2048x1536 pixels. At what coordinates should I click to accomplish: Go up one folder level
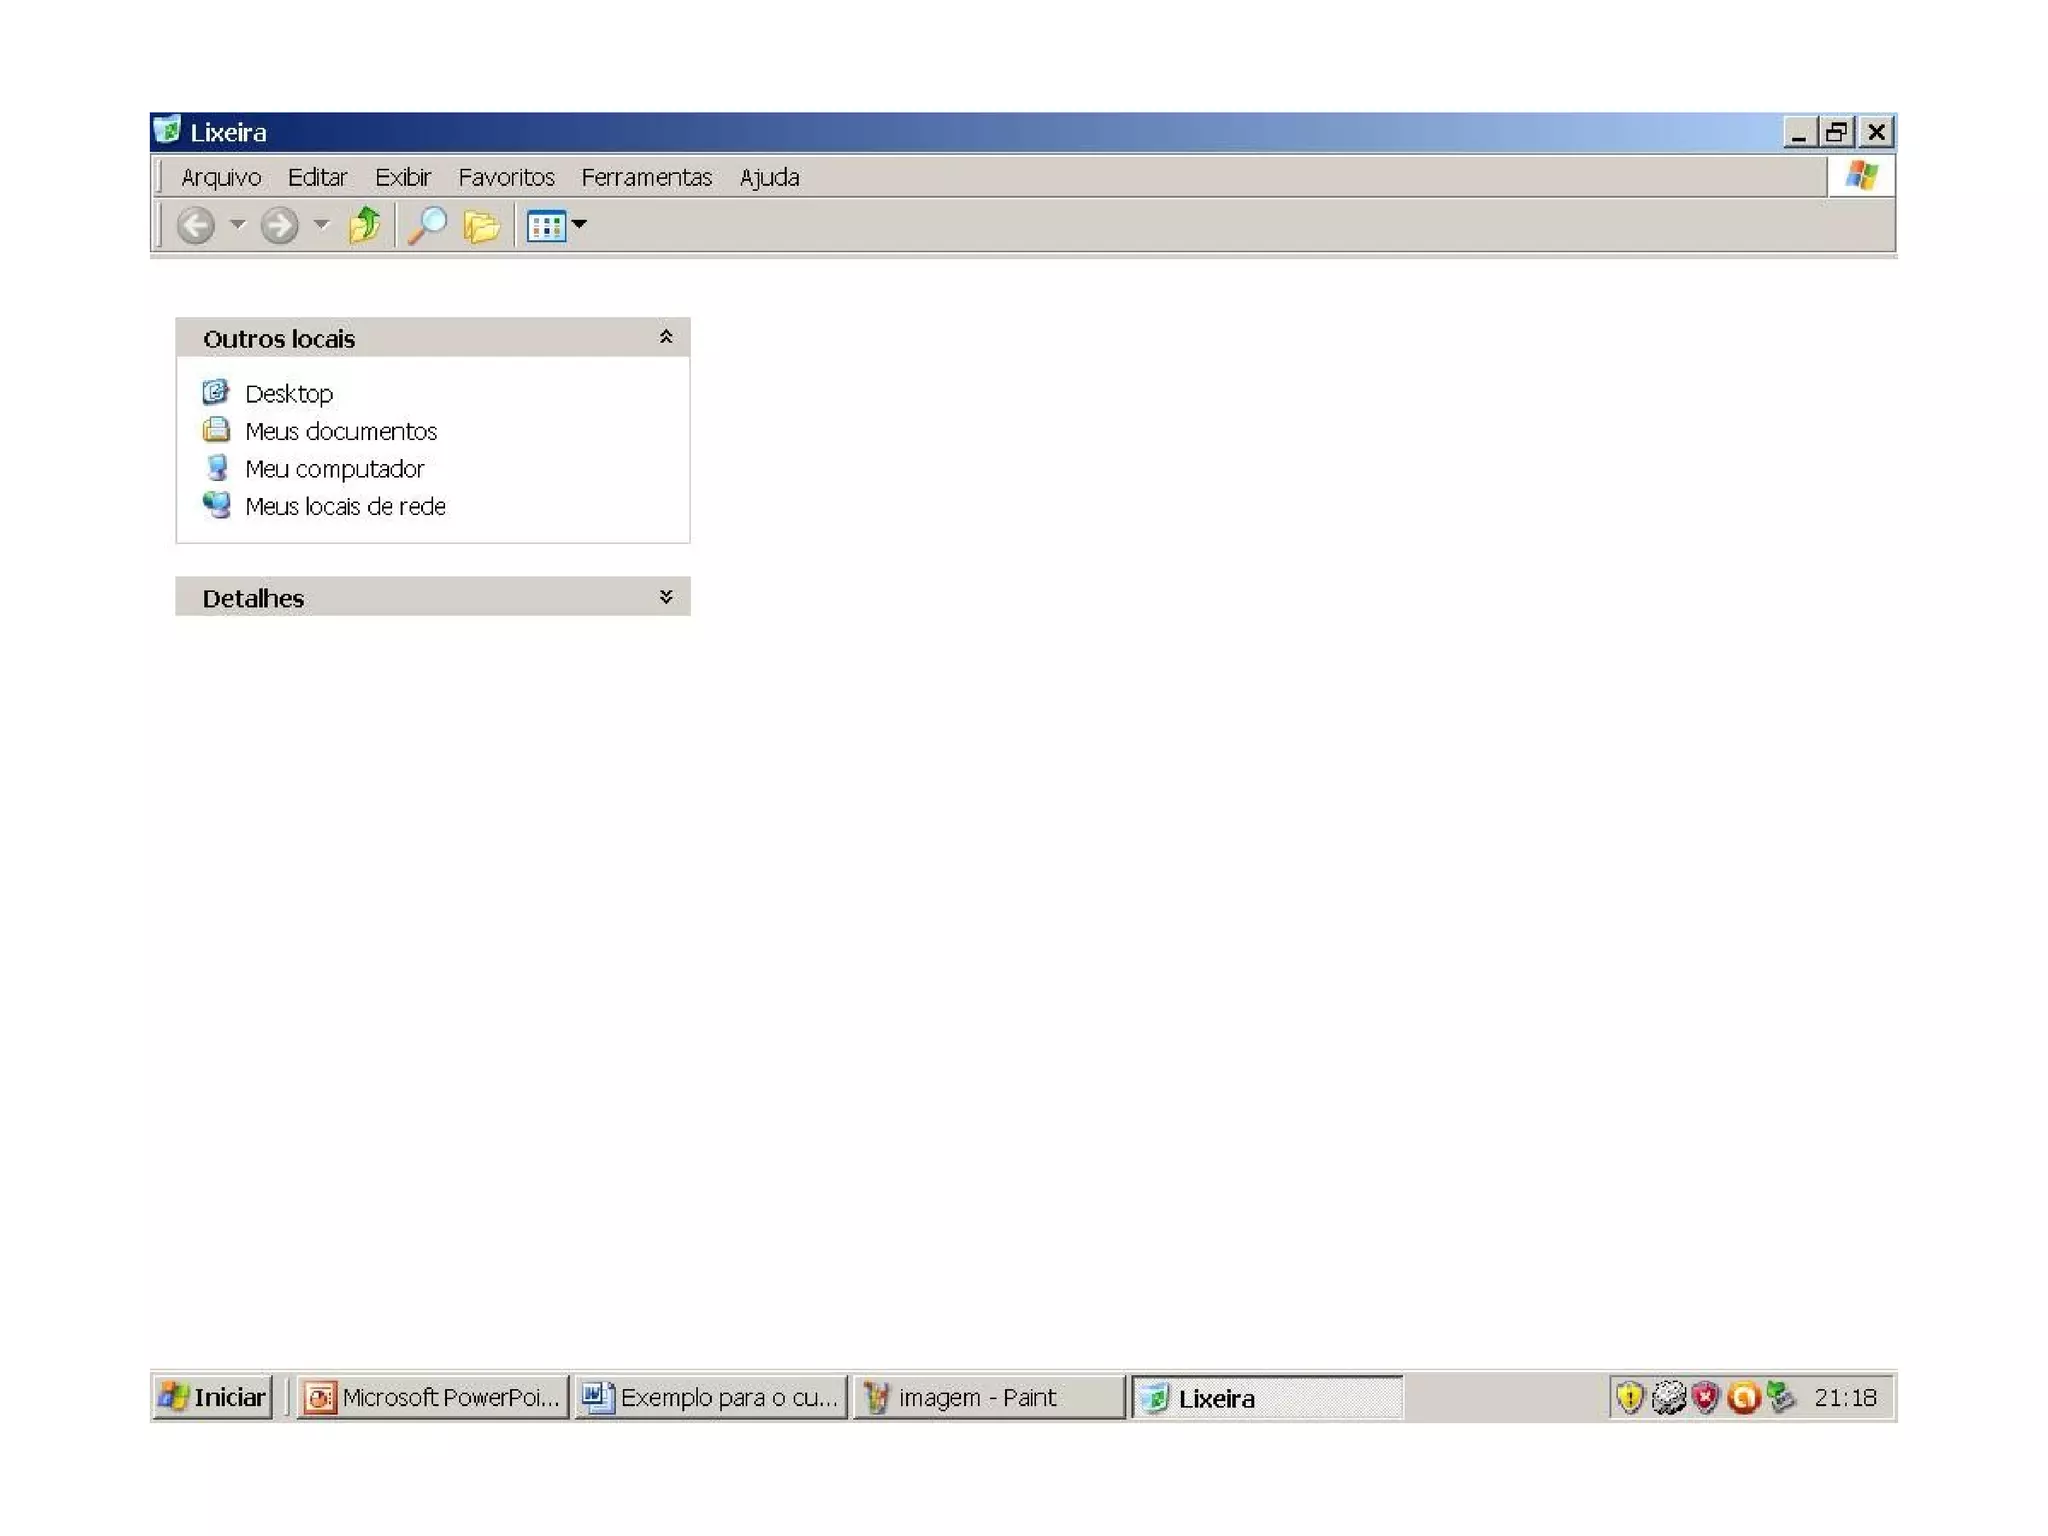click(365, 226)
